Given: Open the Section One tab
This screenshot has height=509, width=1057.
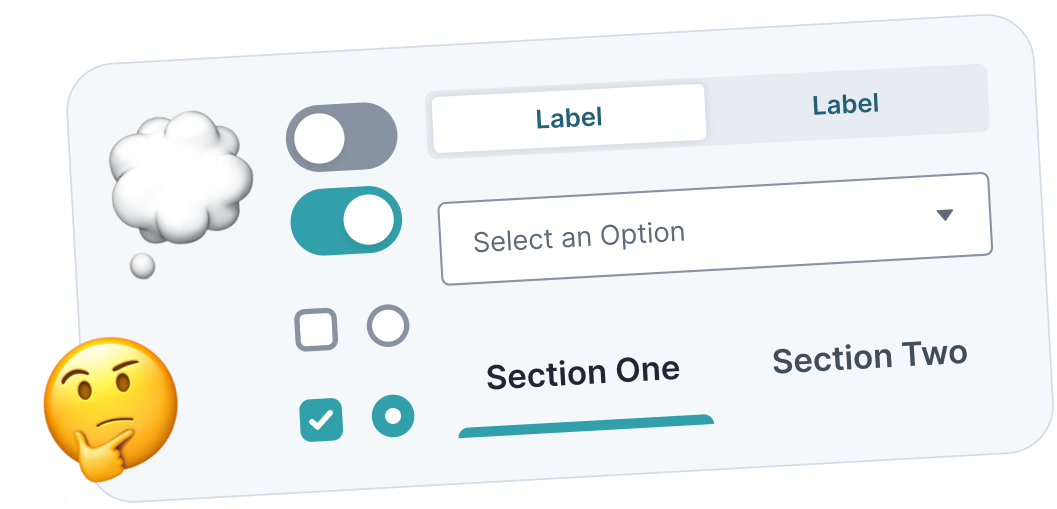Looking at the screenshot, I should coord(583,374).
